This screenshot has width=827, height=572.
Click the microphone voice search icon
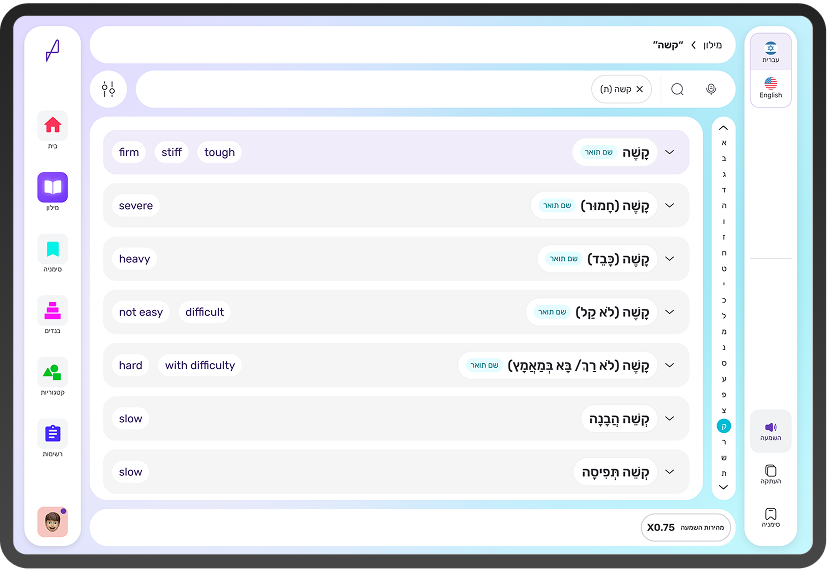pyautogui.click(x=711, y=89)
